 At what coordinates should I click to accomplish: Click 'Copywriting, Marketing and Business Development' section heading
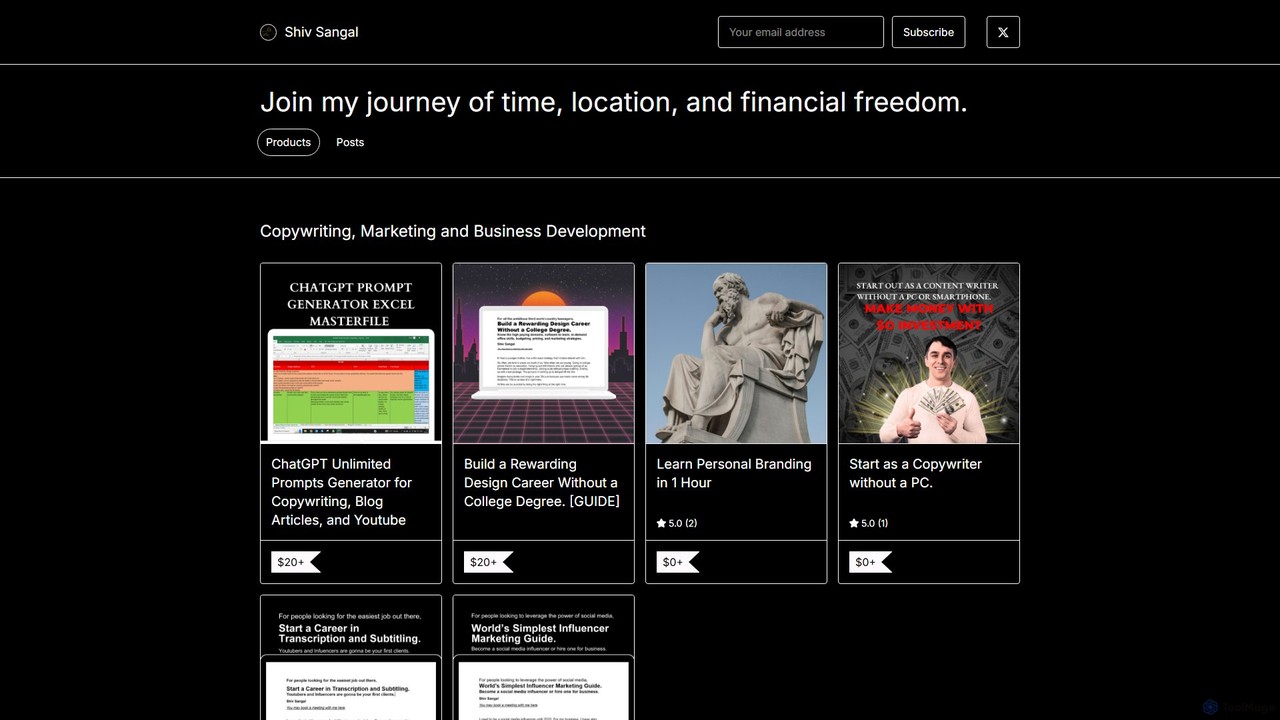453,231
